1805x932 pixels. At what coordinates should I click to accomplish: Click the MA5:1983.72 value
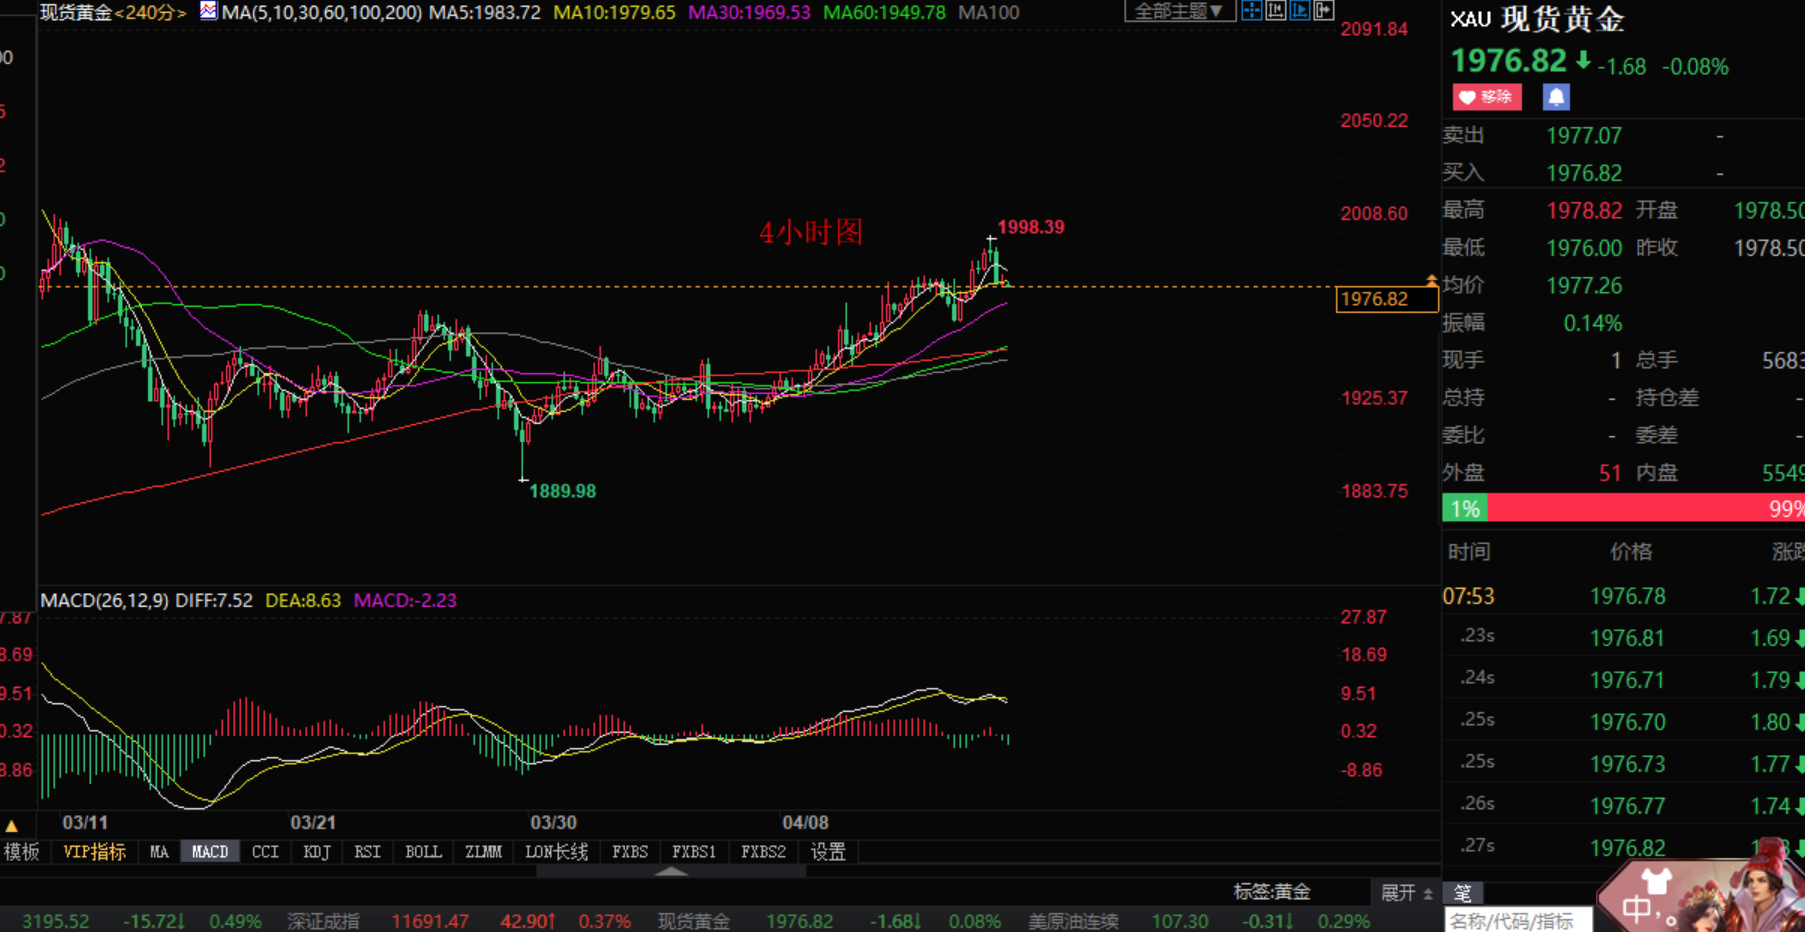485,12
